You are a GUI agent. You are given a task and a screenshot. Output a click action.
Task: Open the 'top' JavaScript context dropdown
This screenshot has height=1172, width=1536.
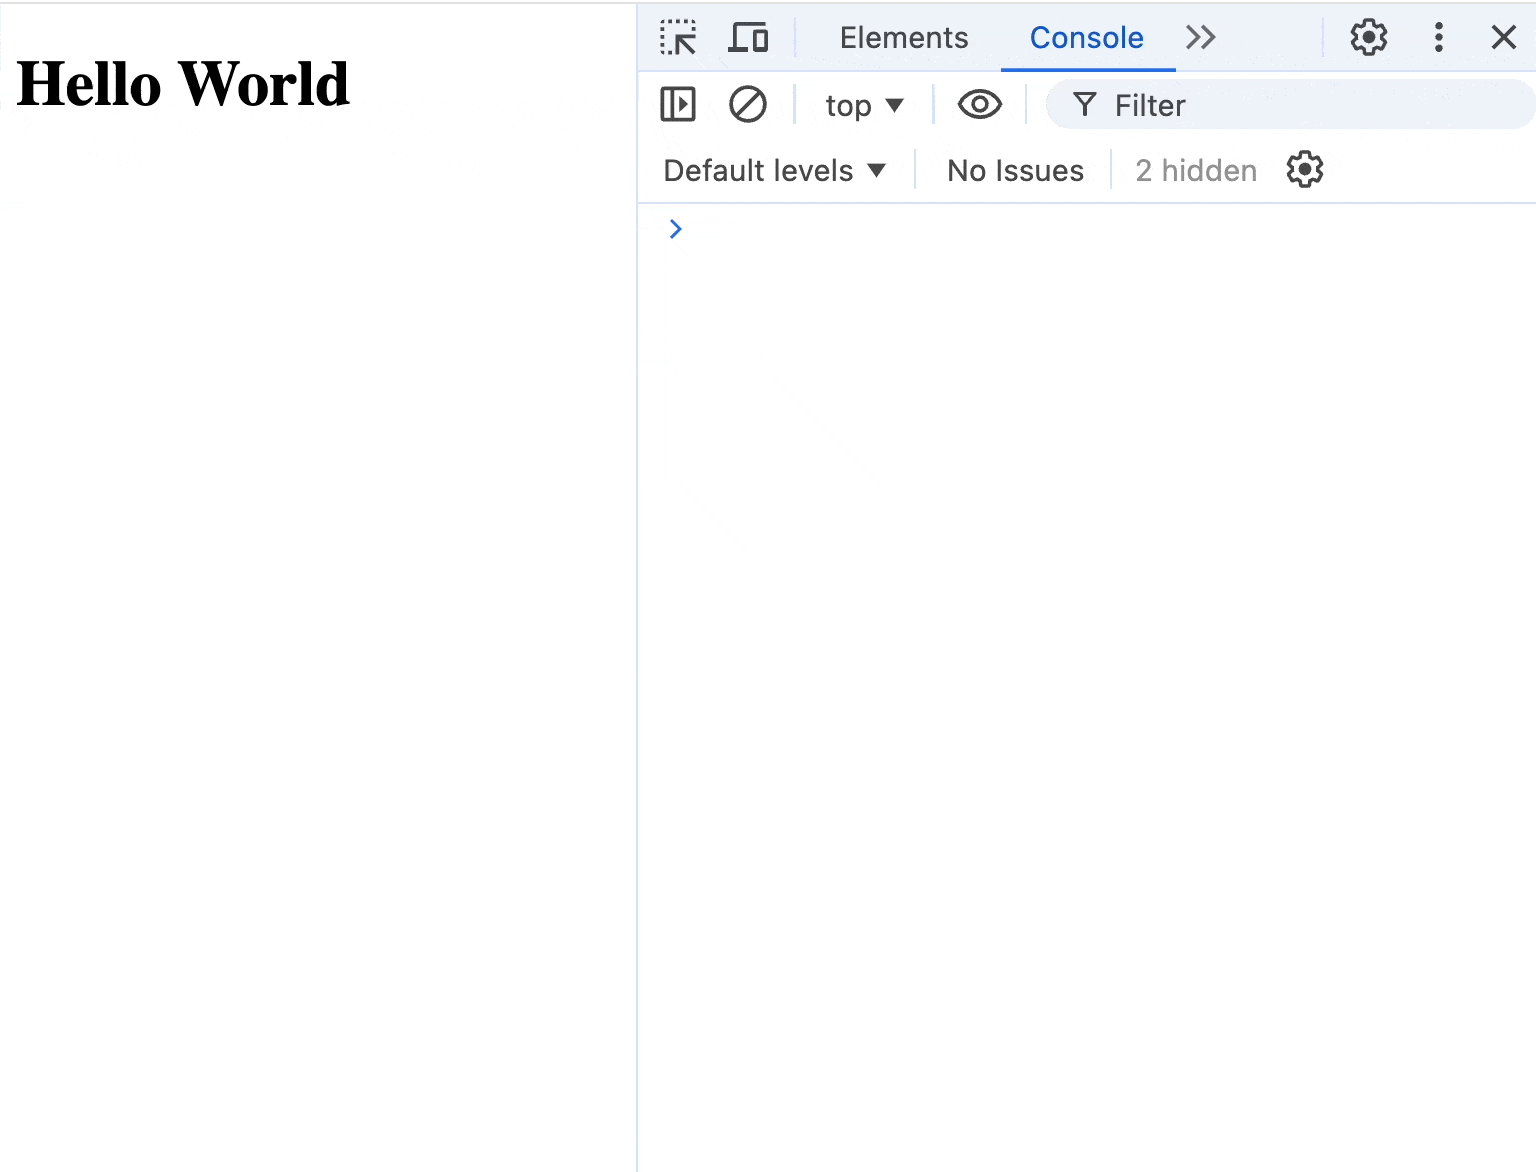[x=864, y=105]
